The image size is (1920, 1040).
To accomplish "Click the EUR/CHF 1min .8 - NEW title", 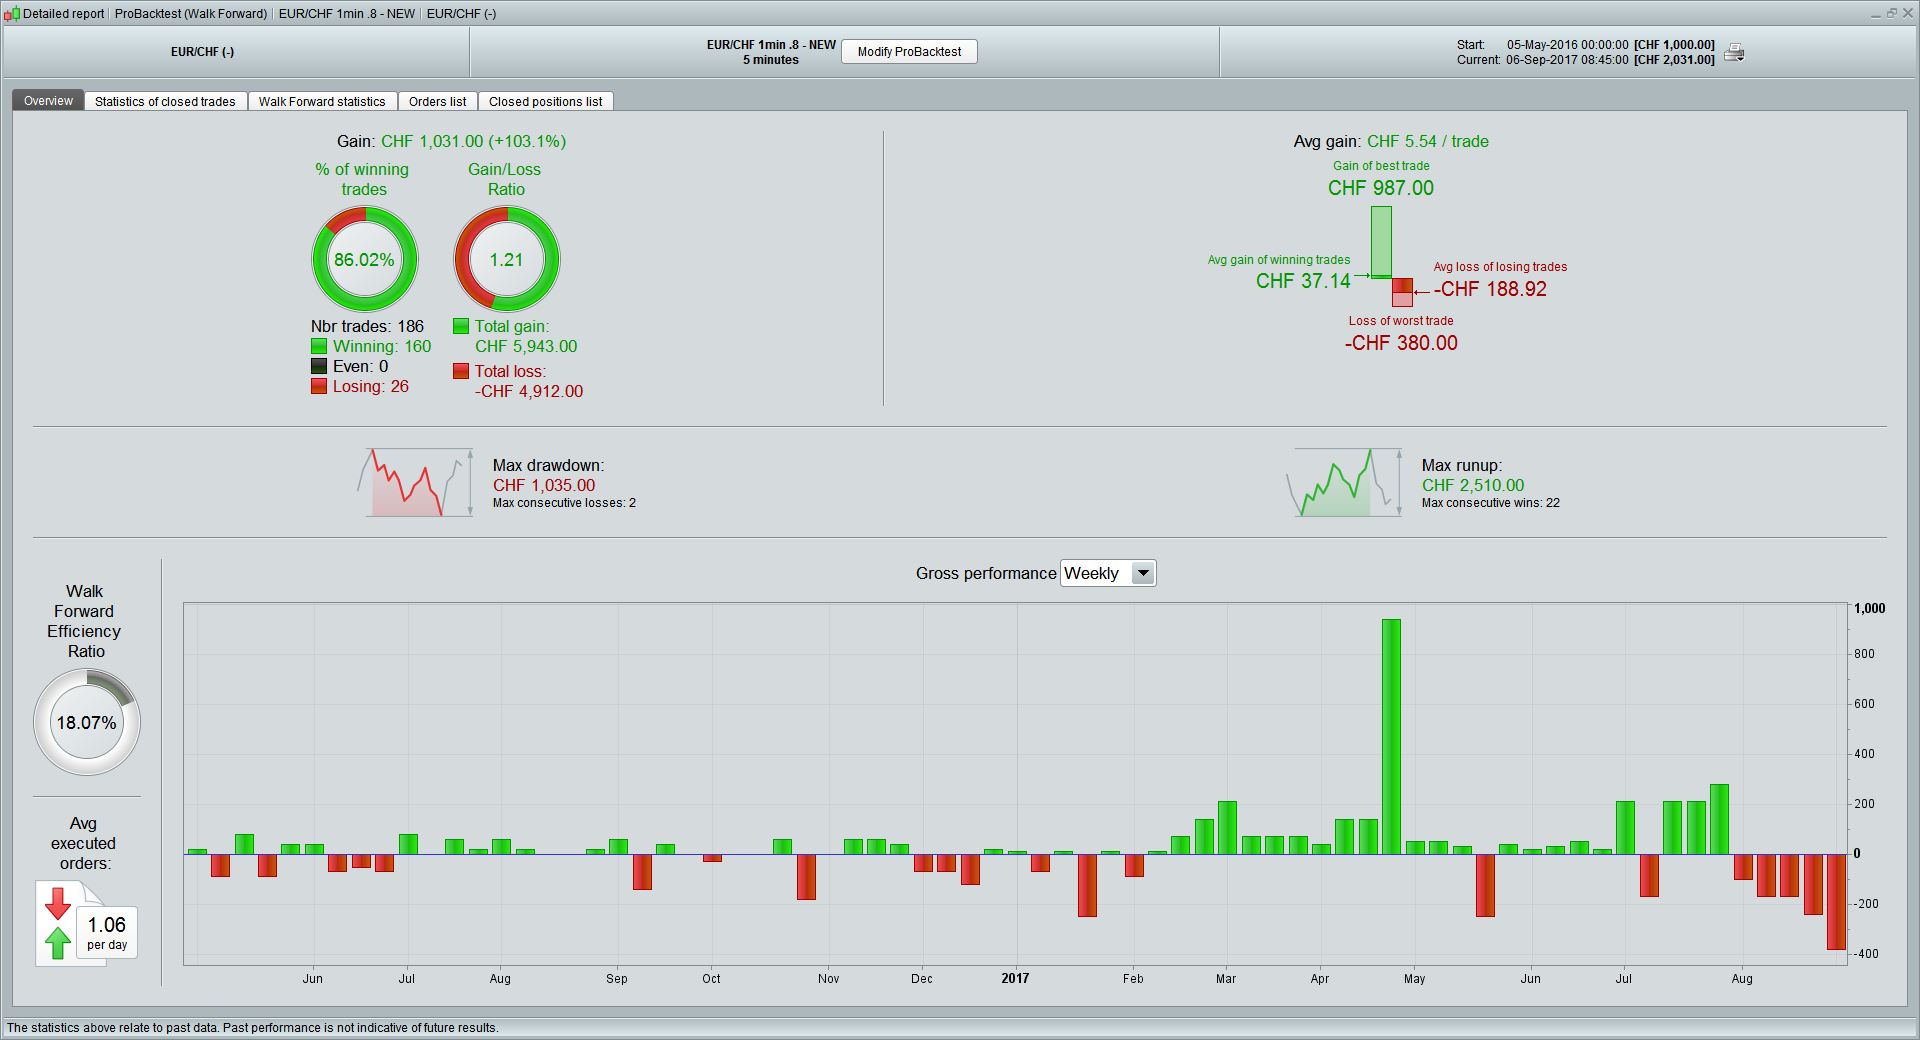I will coord(771,45).
